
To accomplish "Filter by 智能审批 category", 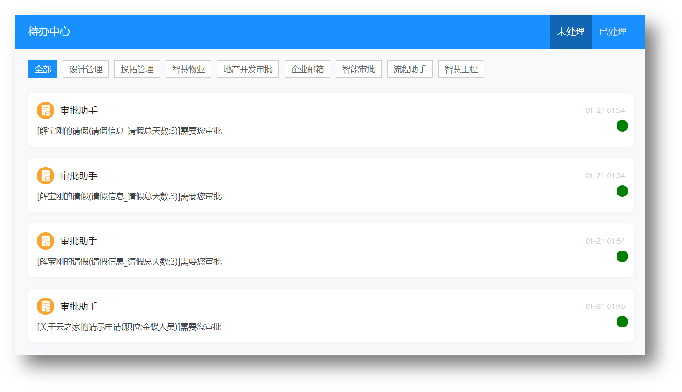I will [x=358, y=69].
